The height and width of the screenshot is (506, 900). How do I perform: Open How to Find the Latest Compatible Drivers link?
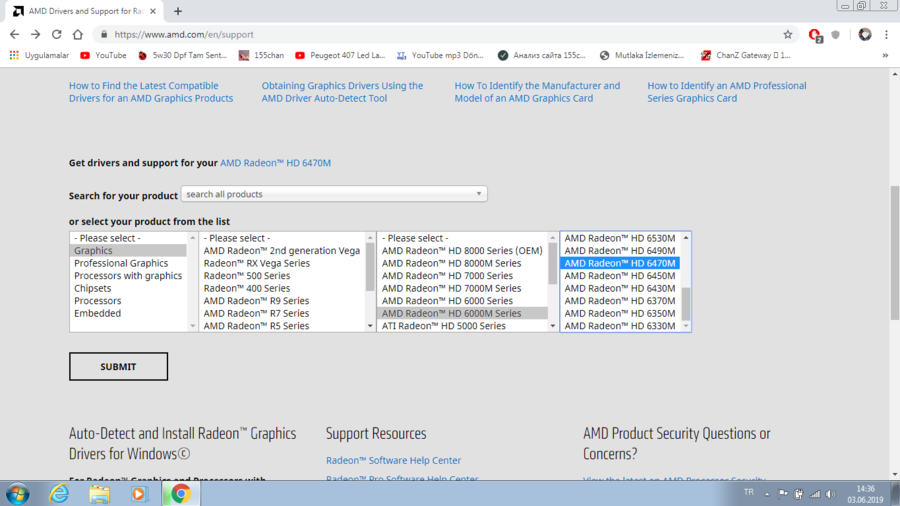point(151,92)
